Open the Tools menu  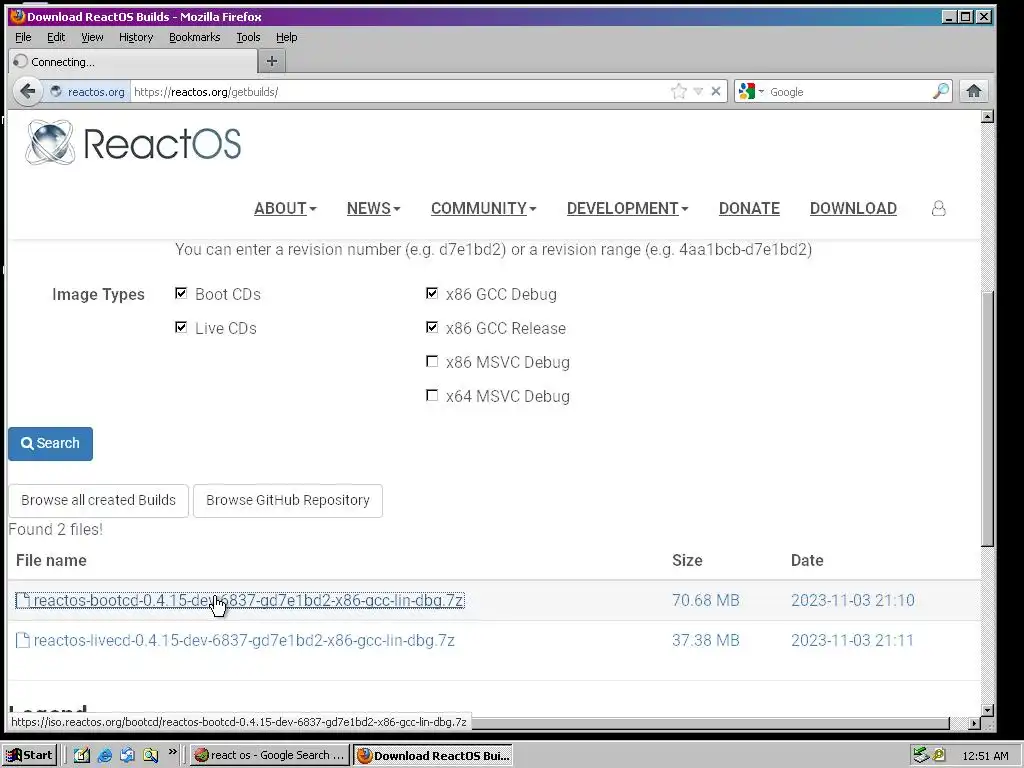click(248, 37)
